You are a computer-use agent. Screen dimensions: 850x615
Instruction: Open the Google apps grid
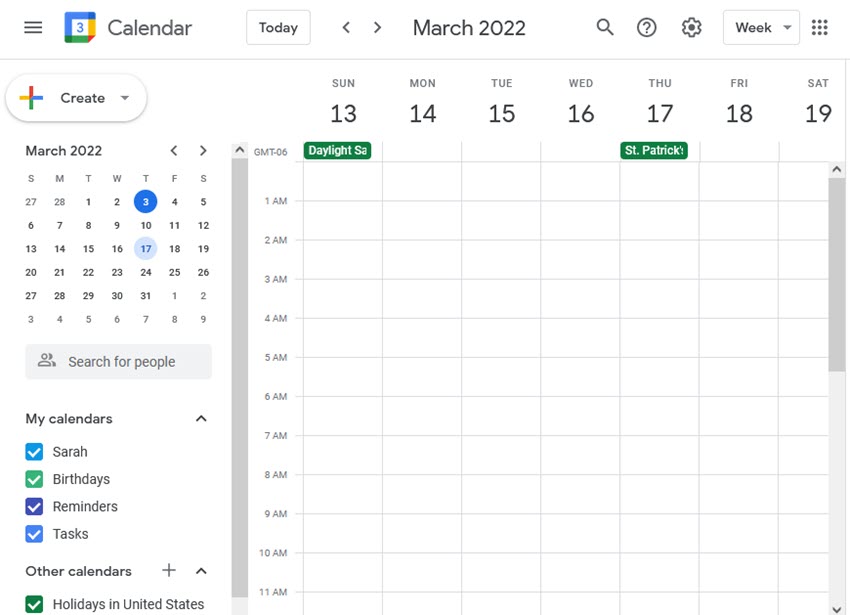[820, 27]
